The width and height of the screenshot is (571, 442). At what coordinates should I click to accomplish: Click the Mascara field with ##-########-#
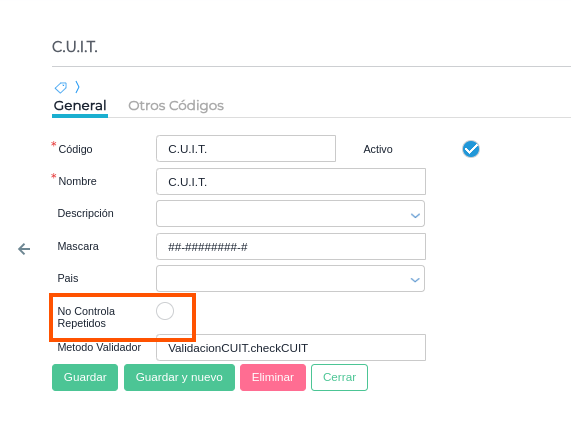coord(291,246)
